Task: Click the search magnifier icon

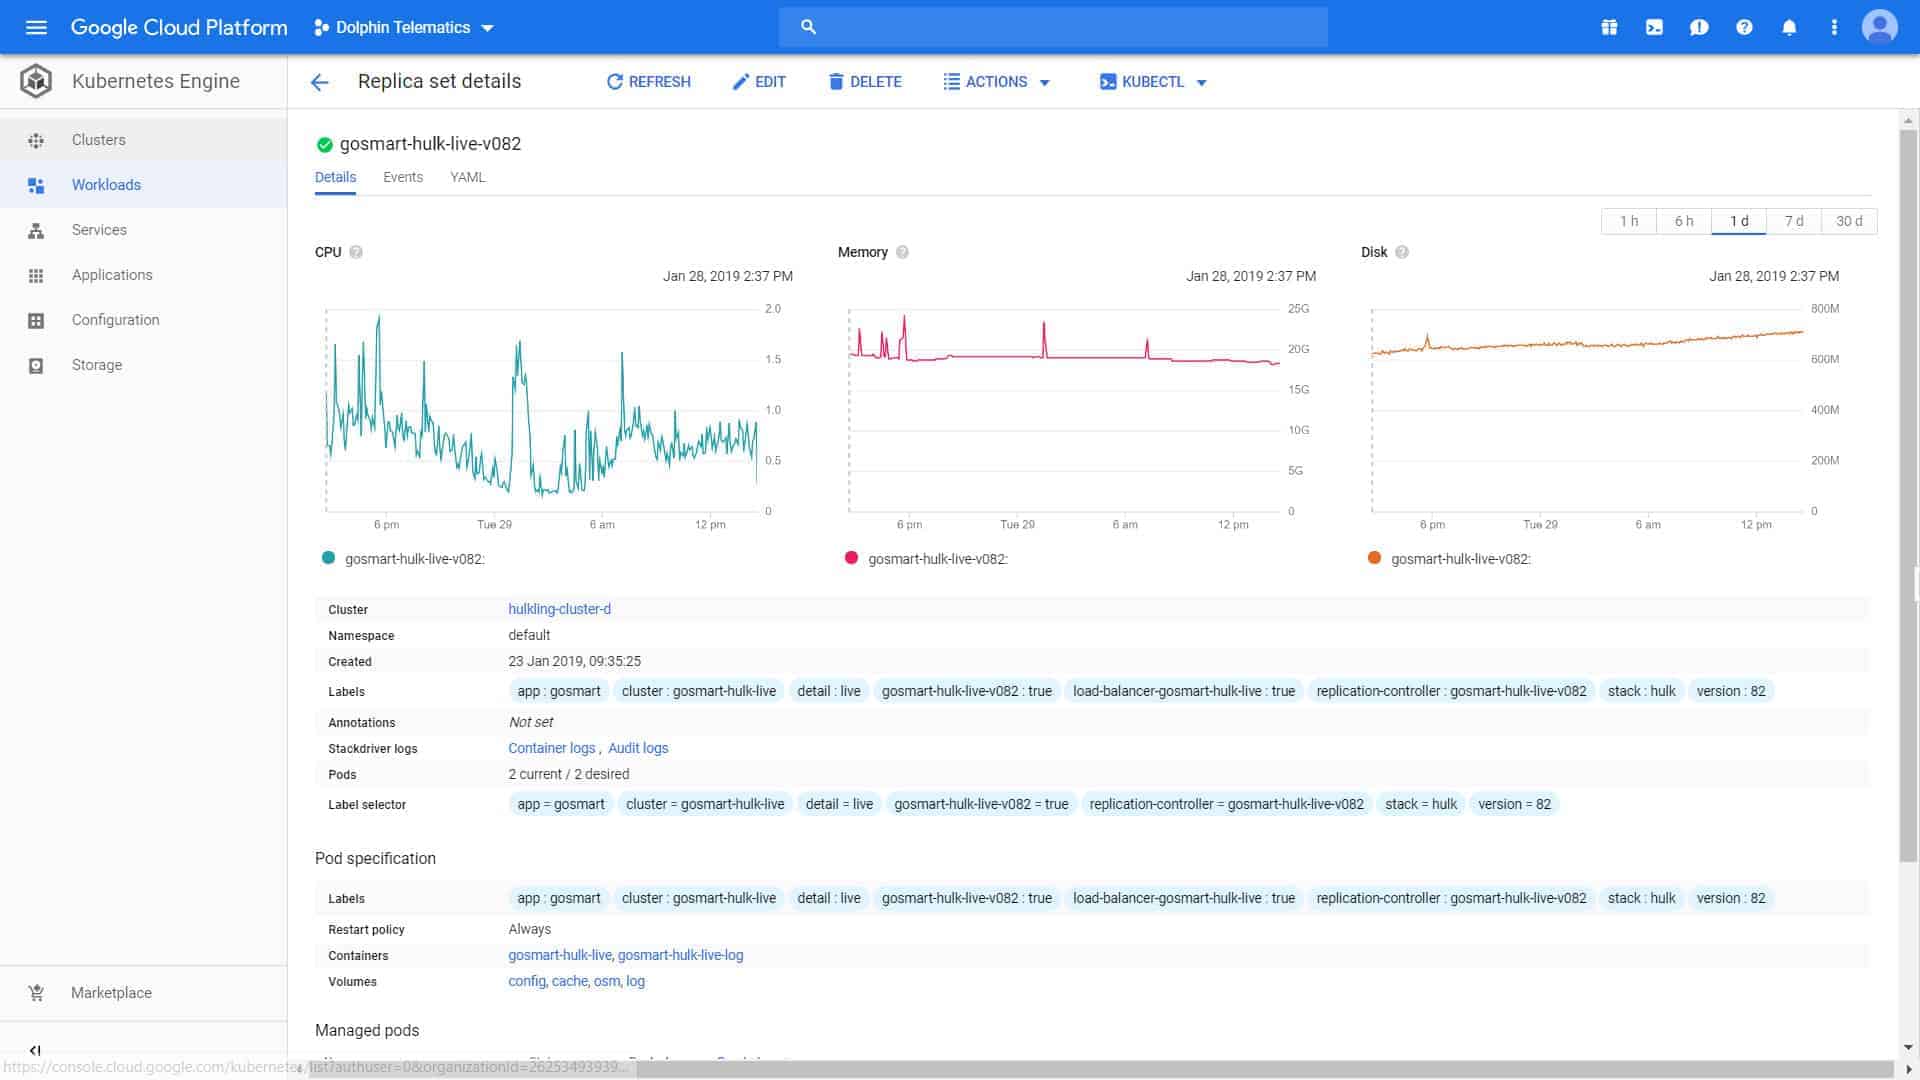Action: coord(809,27)
